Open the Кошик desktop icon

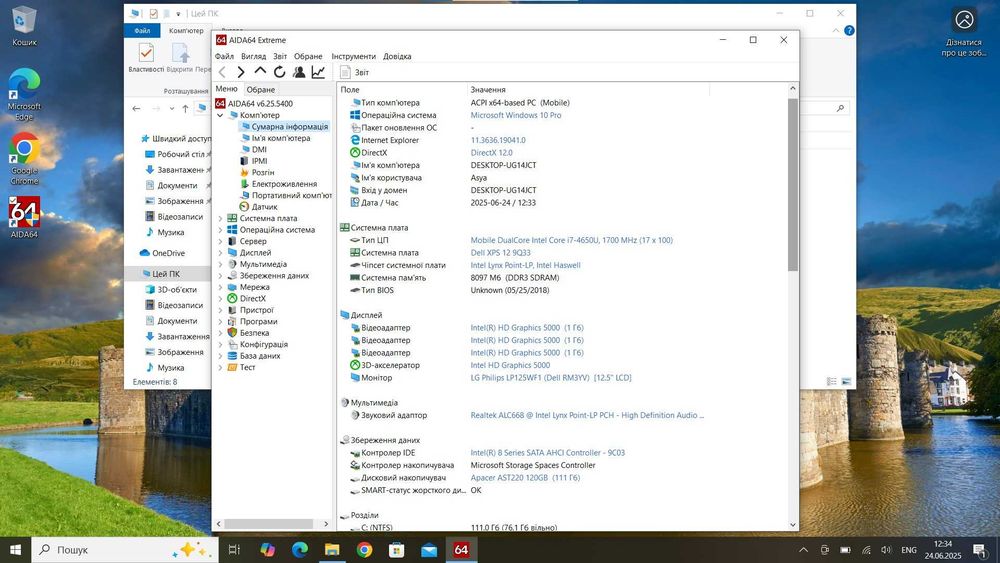[x=24, y=26]
